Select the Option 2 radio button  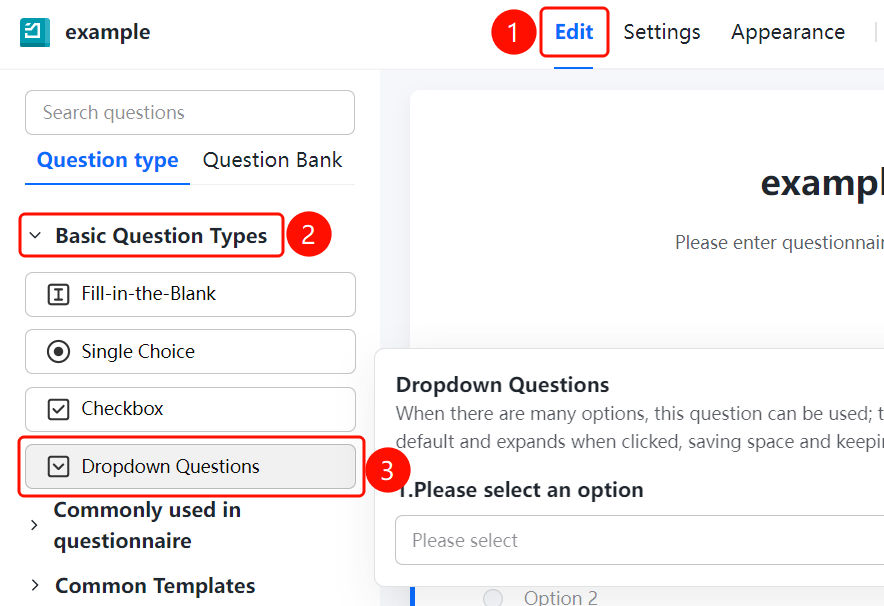click(493, 598)
